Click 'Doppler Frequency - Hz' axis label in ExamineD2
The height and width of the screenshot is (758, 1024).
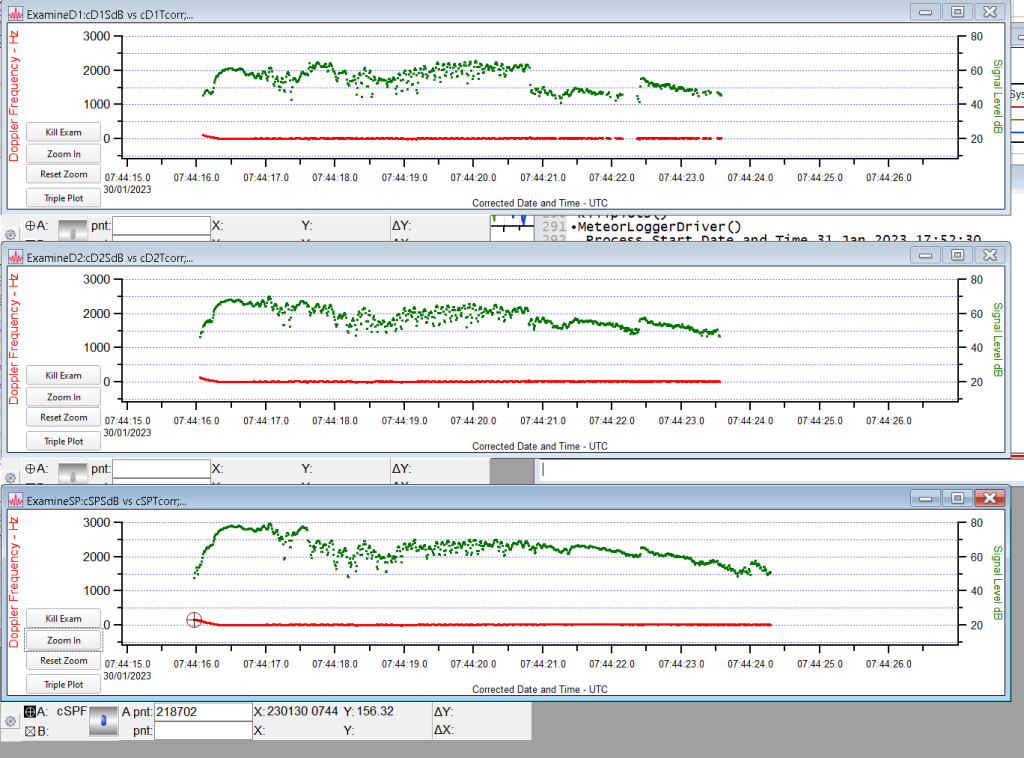[14, 339]
